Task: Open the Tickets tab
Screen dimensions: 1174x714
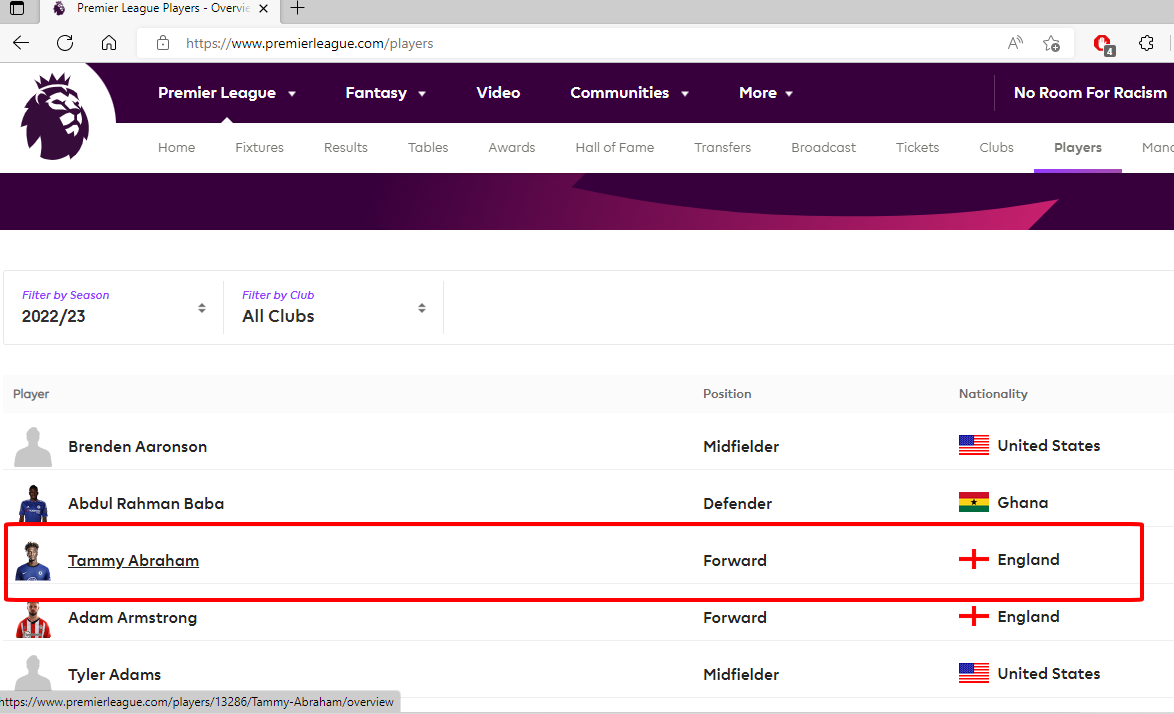Action: (x=917, y=147)
